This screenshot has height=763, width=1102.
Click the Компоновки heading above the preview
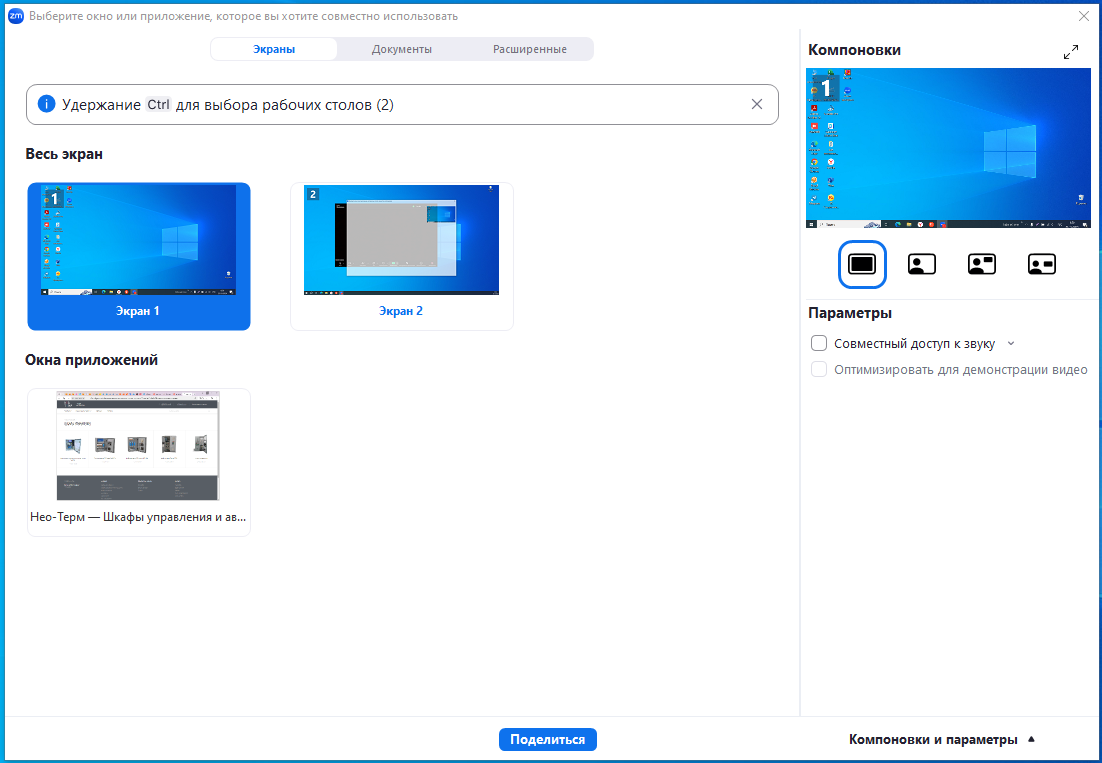[x=854, y=50]
